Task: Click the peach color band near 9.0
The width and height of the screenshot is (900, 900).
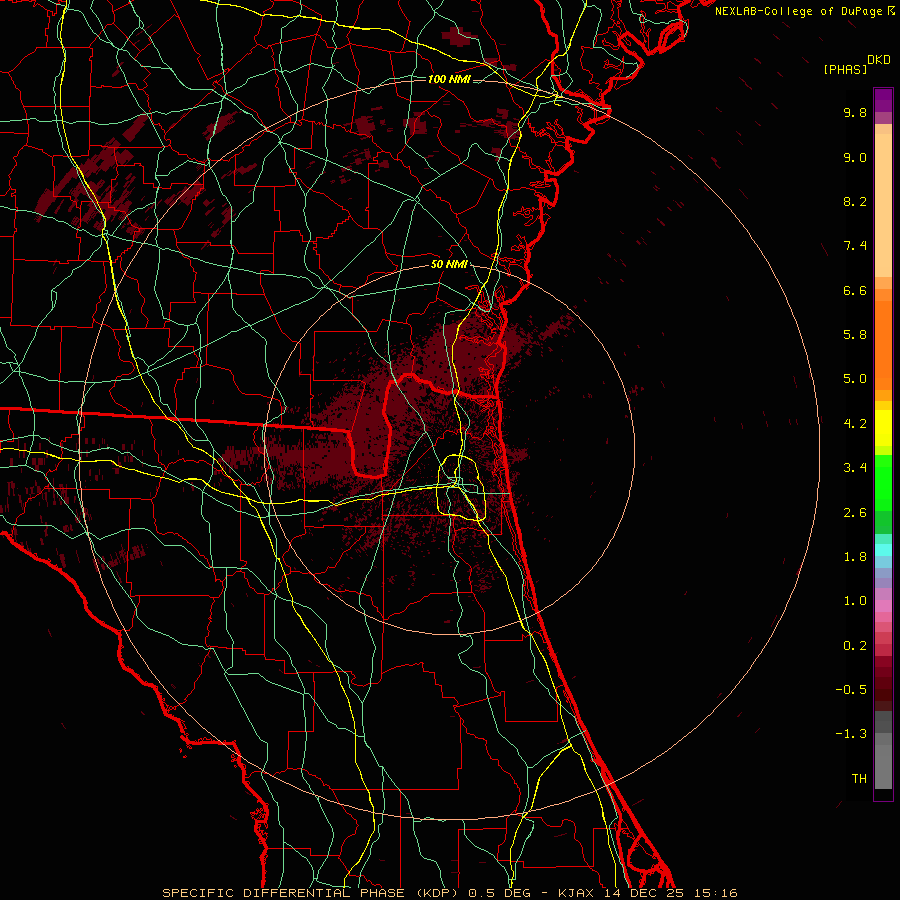Action: tap(883, 158)
